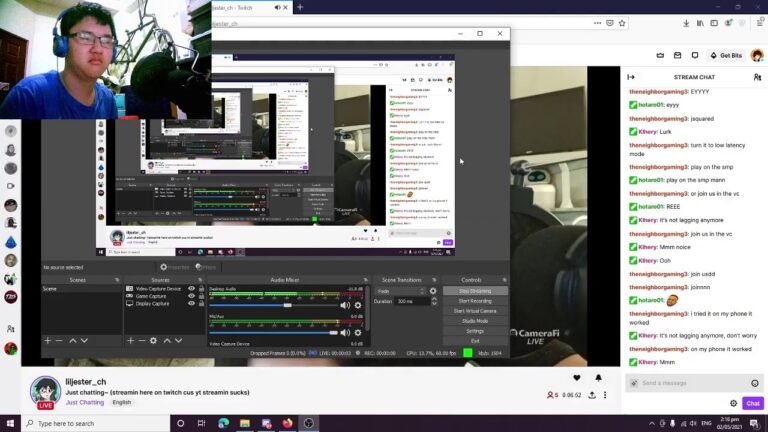
Task: Move source down with arrow icon
Action: (x=179, y=340)
